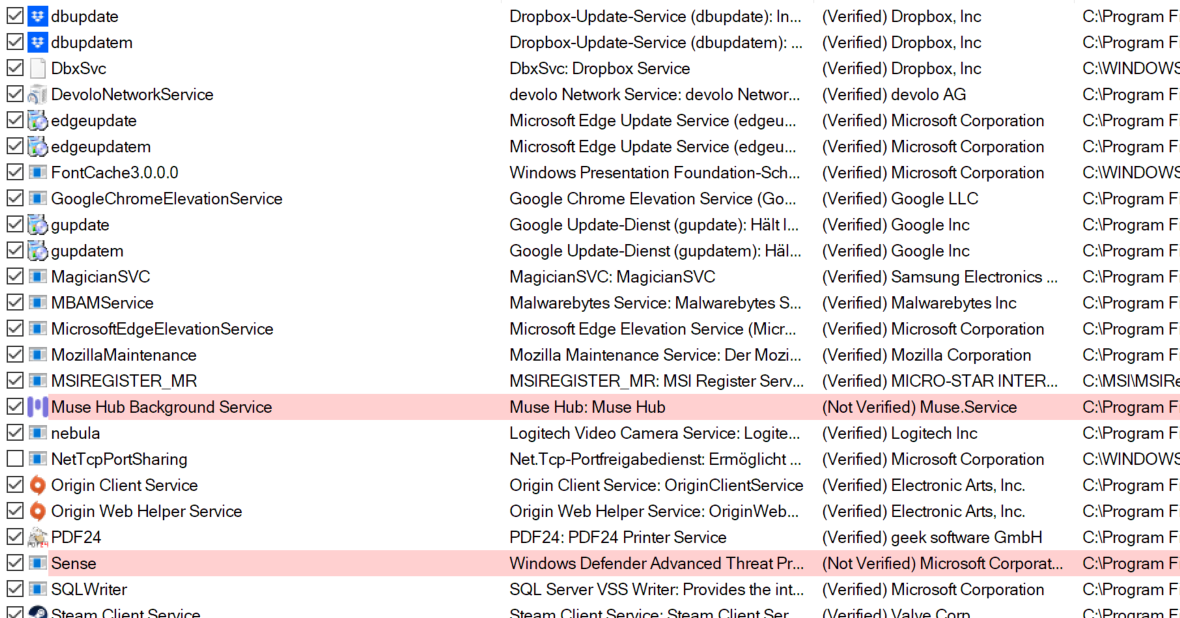1180x618 pixels.
Task: Click the installer icon beside gupdatem
Action: point(38,251)
